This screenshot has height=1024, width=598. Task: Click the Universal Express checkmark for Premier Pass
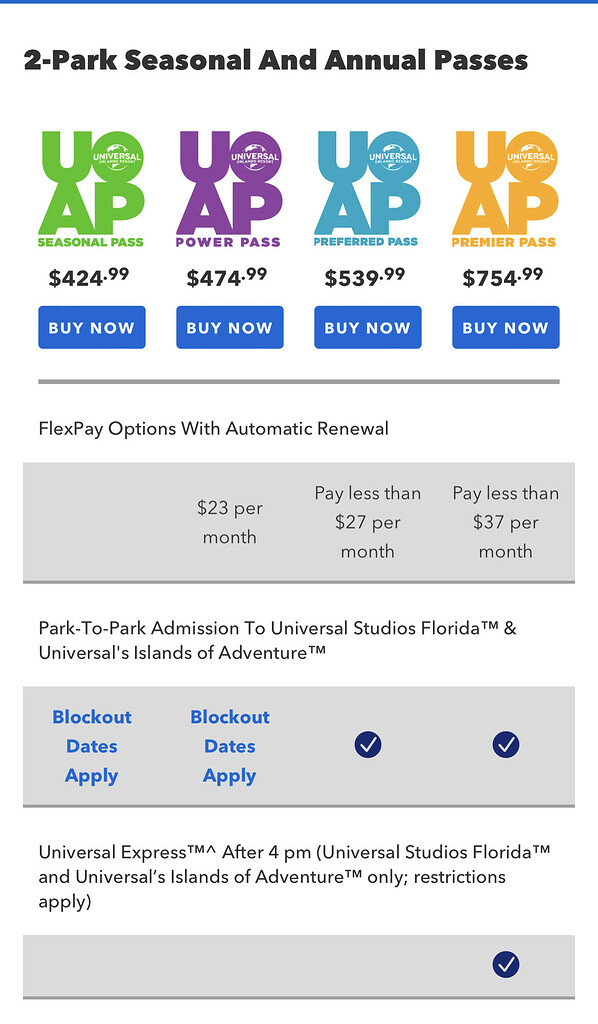coord(505,966)
